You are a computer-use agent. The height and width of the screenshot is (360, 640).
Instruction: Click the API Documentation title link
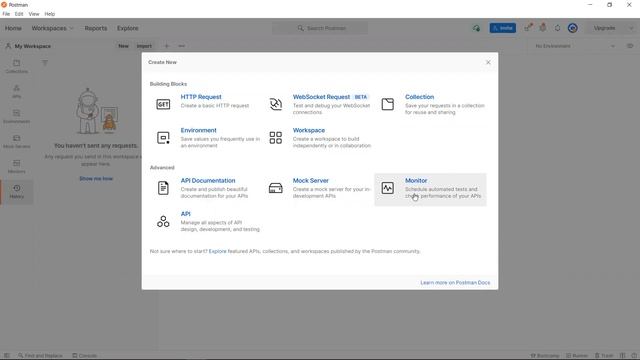pyautogui.click(x=208, y=180)
